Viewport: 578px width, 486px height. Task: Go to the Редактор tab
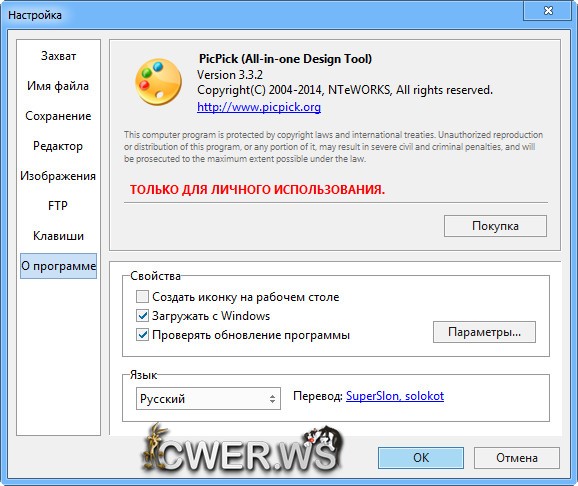58,146
